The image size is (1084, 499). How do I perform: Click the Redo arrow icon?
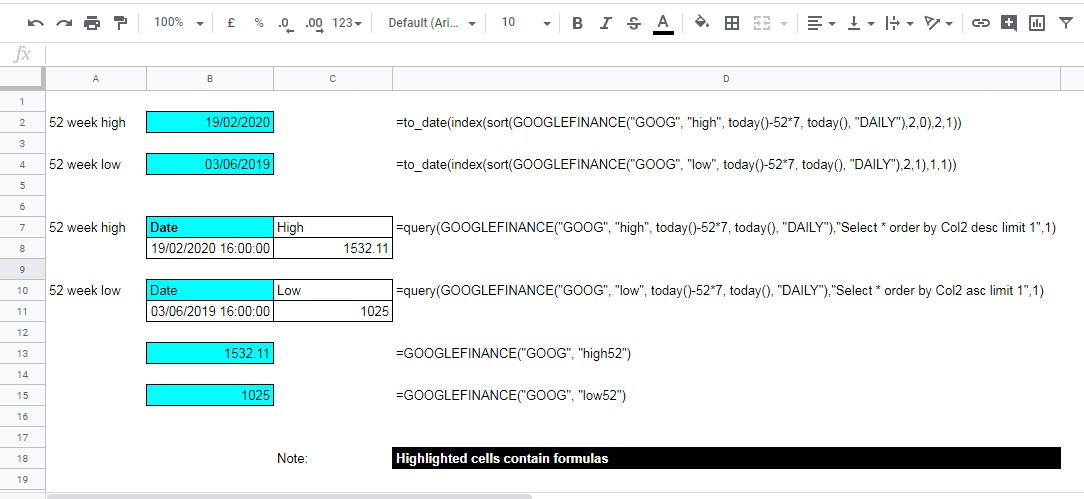(64, 23)
